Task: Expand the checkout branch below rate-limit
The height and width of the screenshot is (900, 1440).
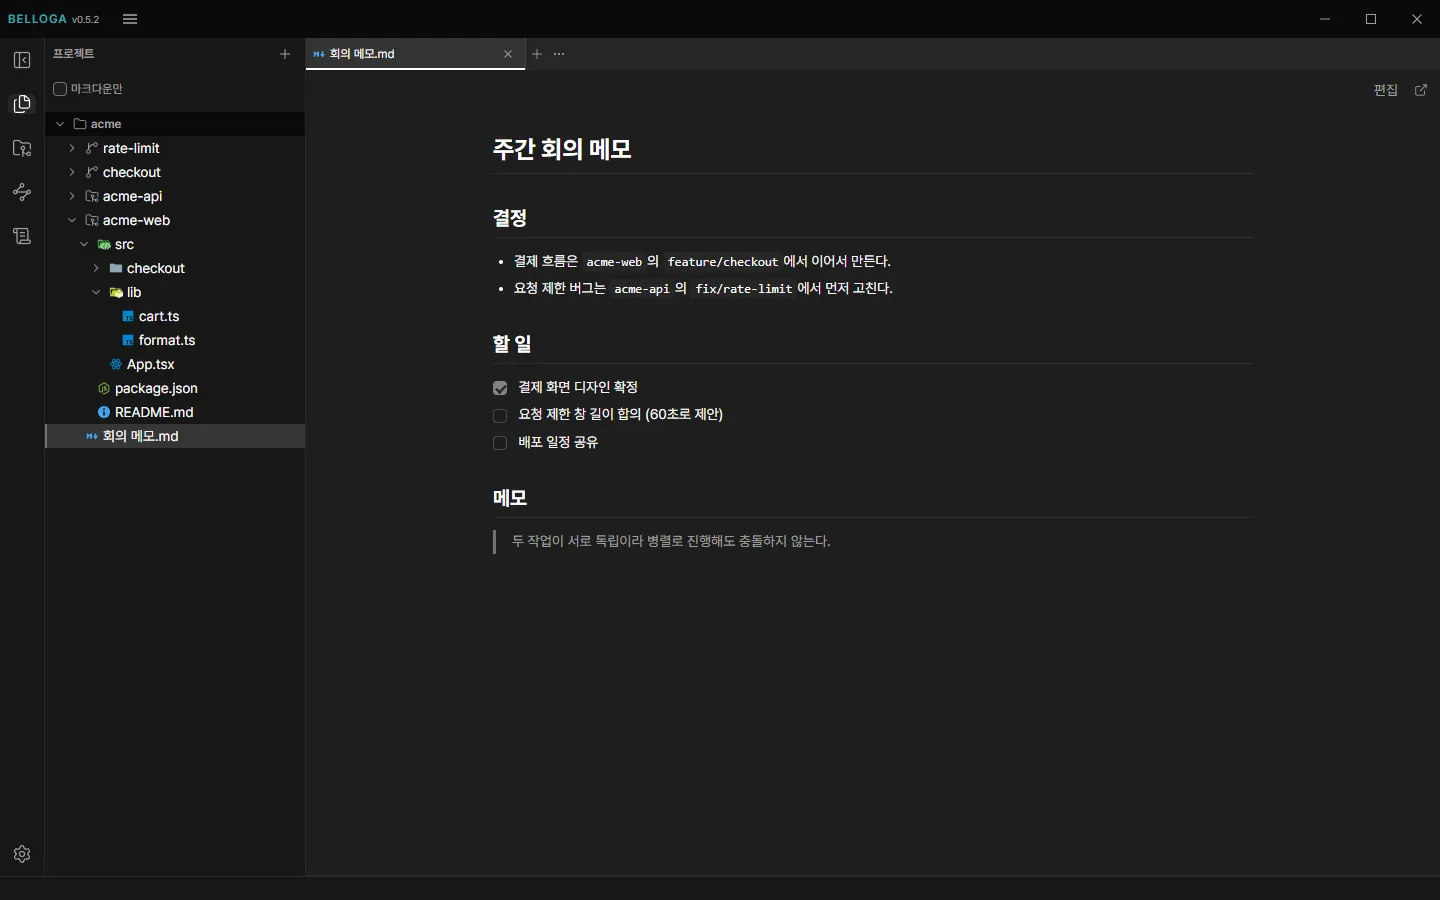Action: [72, 172]
